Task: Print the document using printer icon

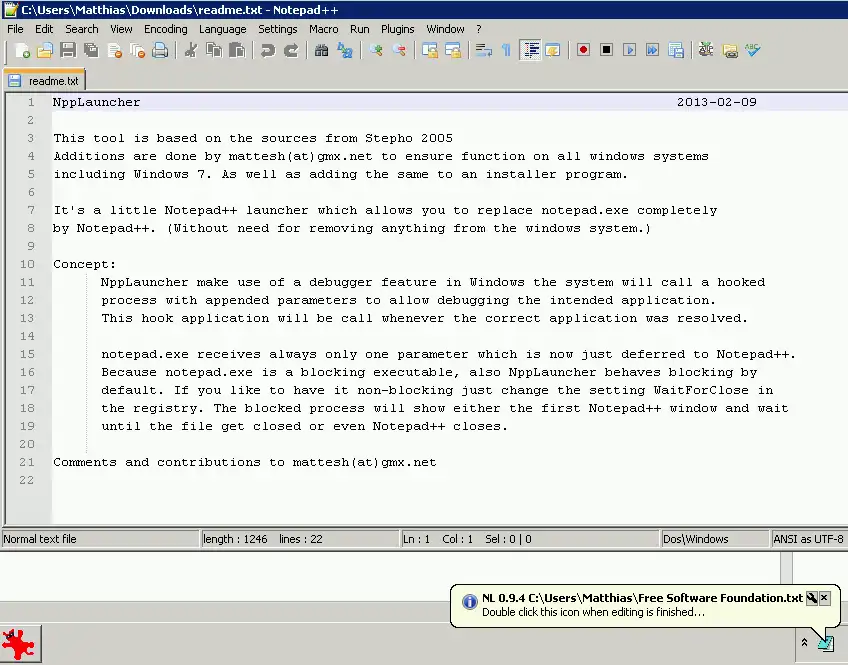Action: [160, 50]
